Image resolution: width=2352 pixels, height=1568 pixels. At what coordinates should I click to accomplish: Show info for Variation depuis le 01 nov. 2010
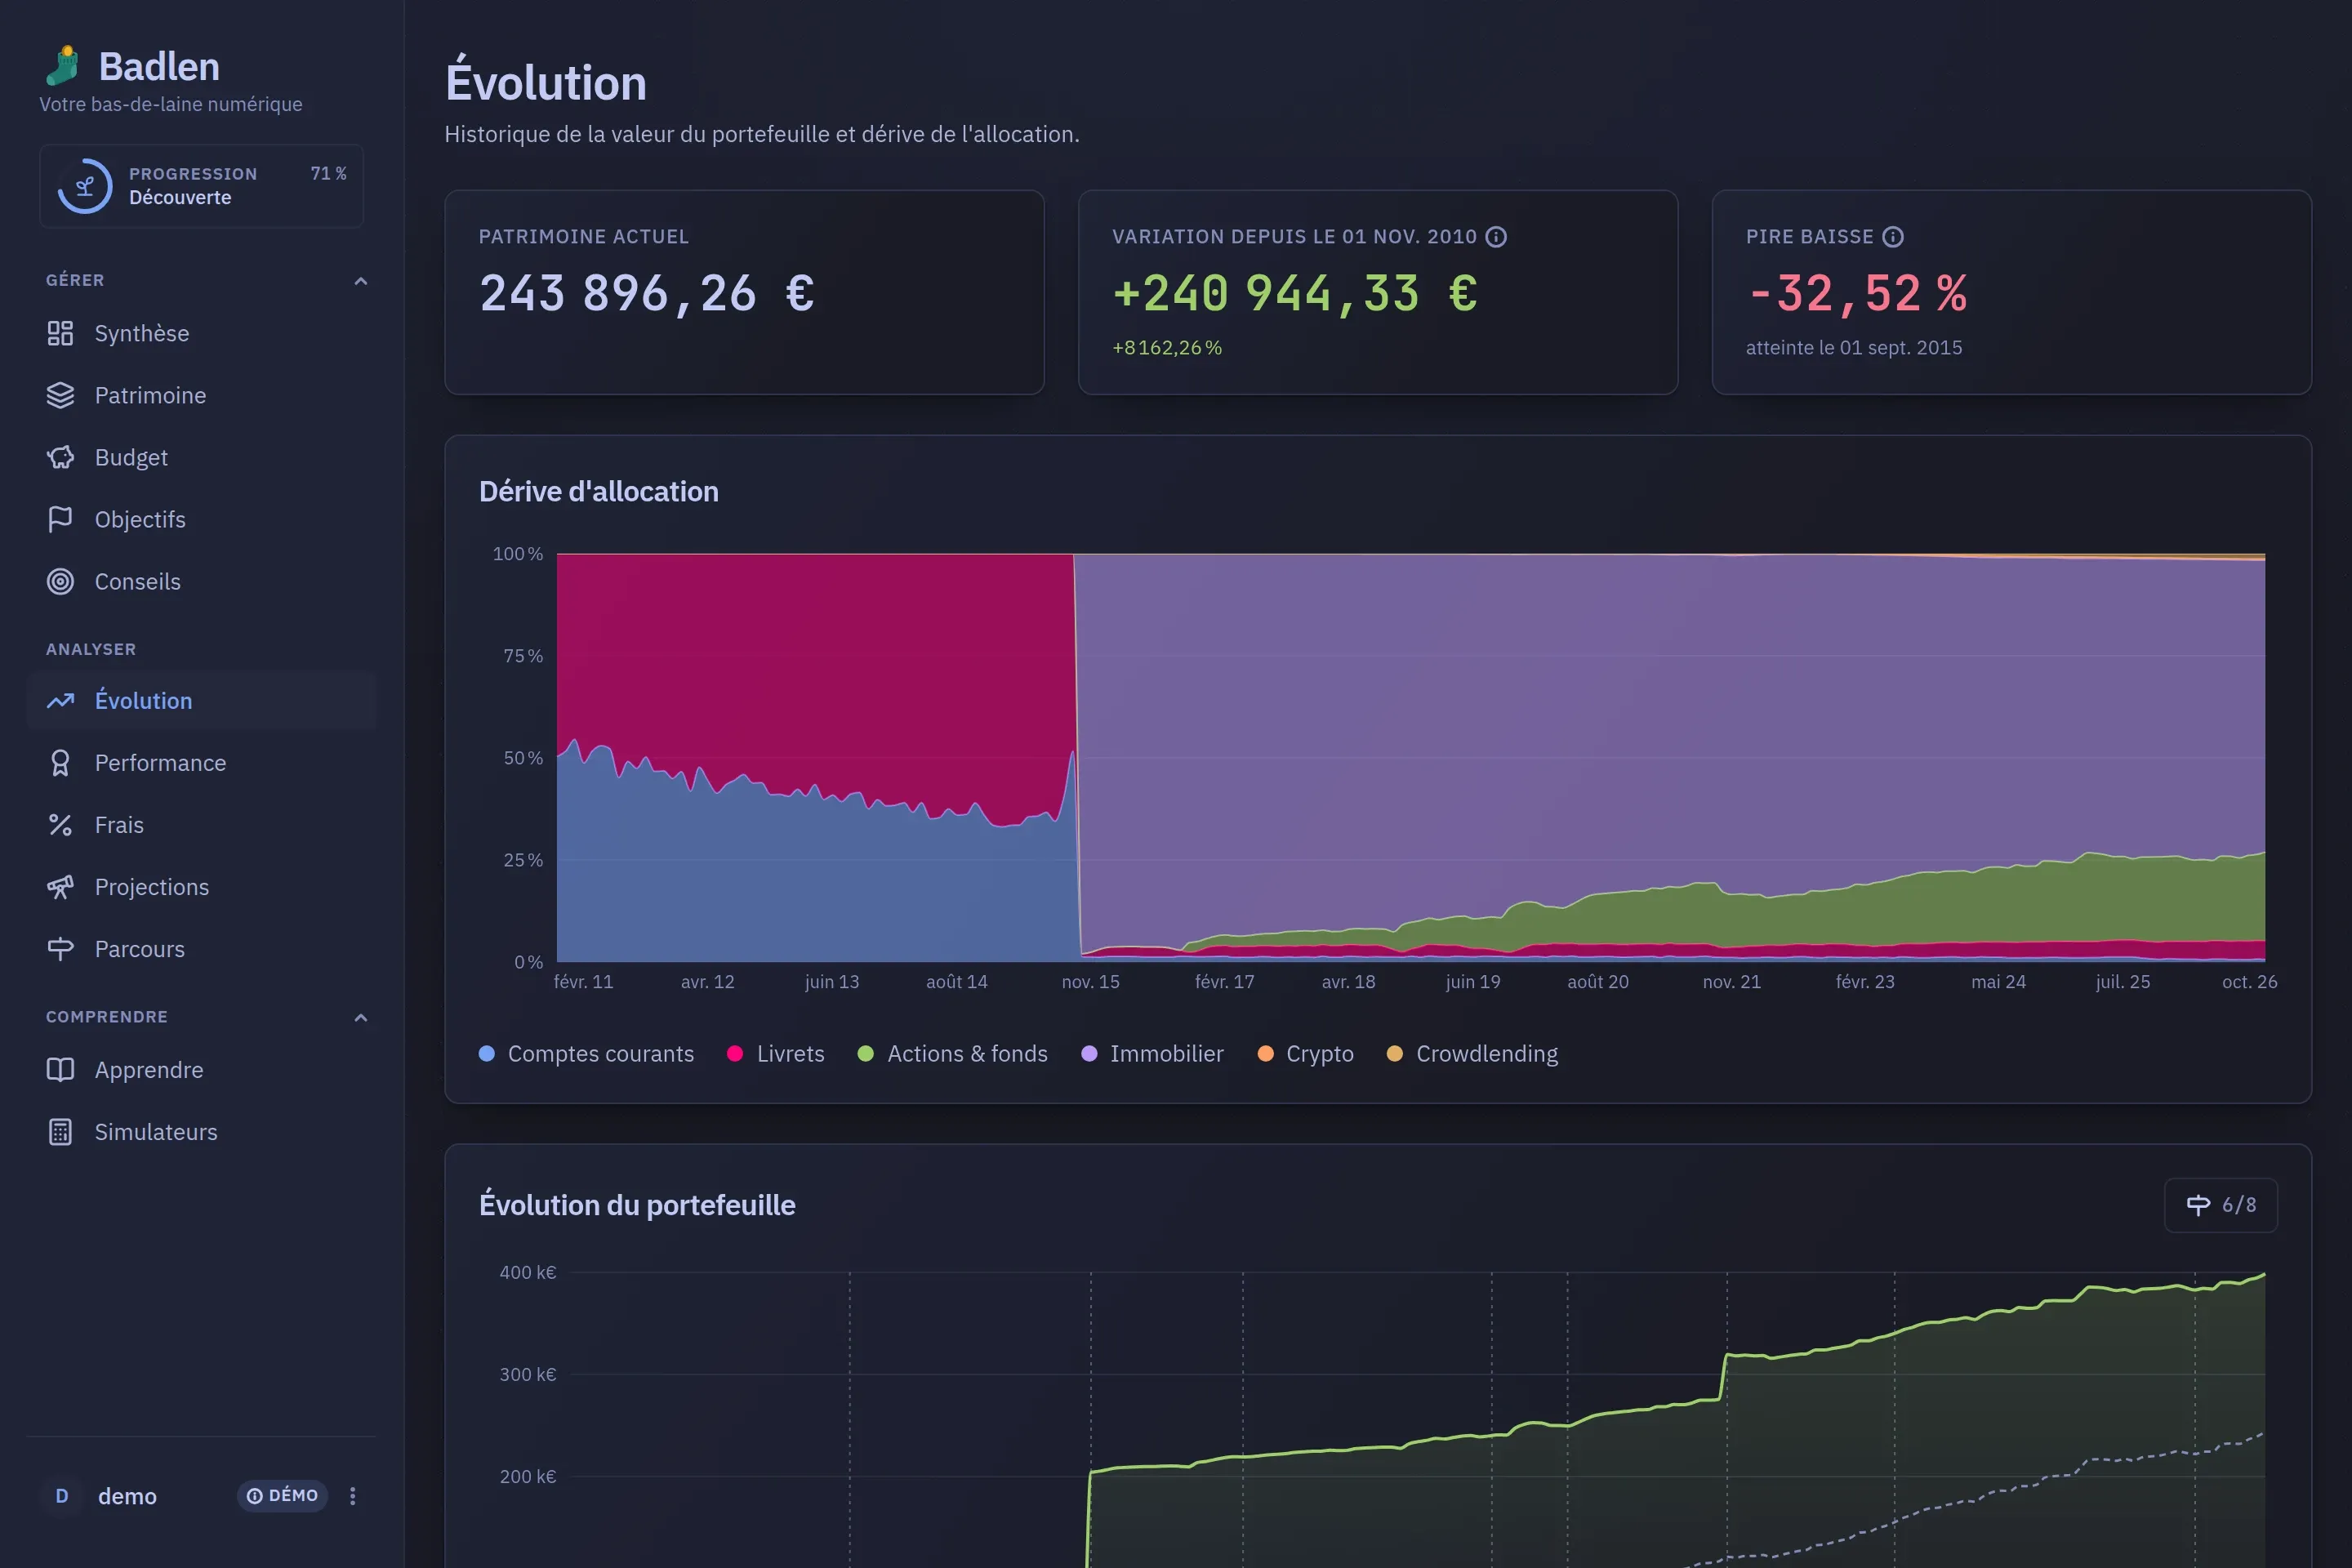tap(1496, 237)
